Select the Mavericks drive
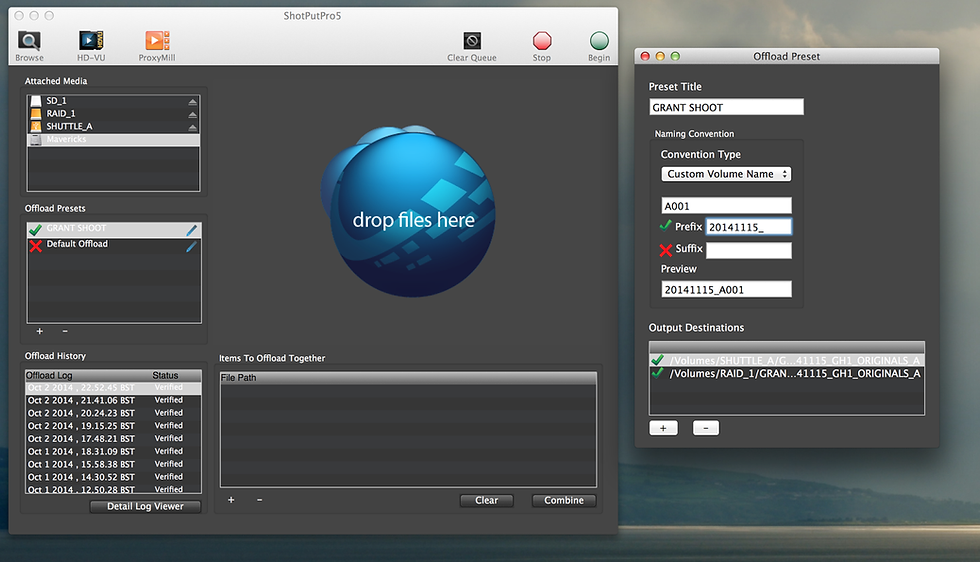This screenshot has width=980, height=562. pyautogui.click(x=113, y=139)
